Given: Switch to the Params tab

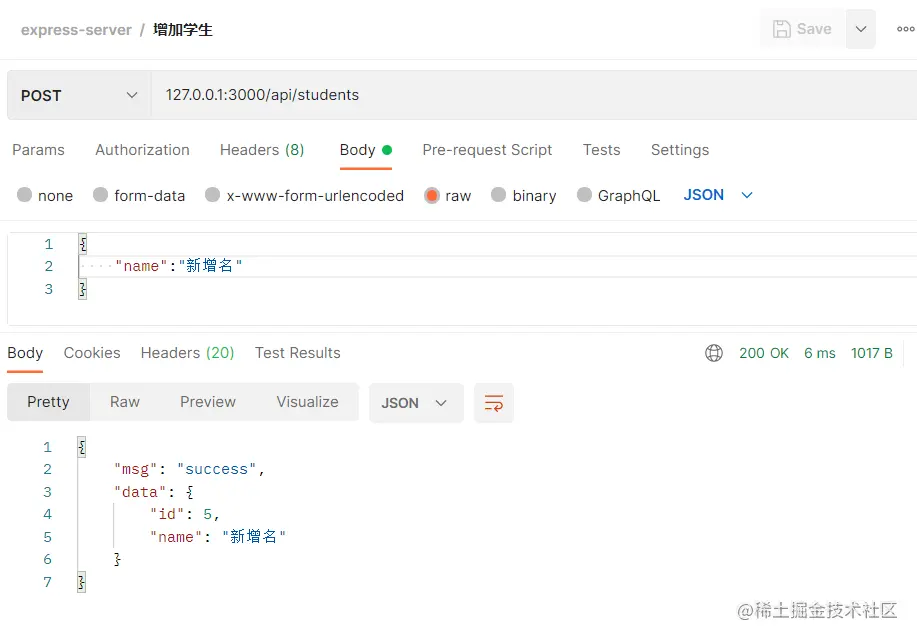Looking at the screenshot, I should (x=38, y=150).
